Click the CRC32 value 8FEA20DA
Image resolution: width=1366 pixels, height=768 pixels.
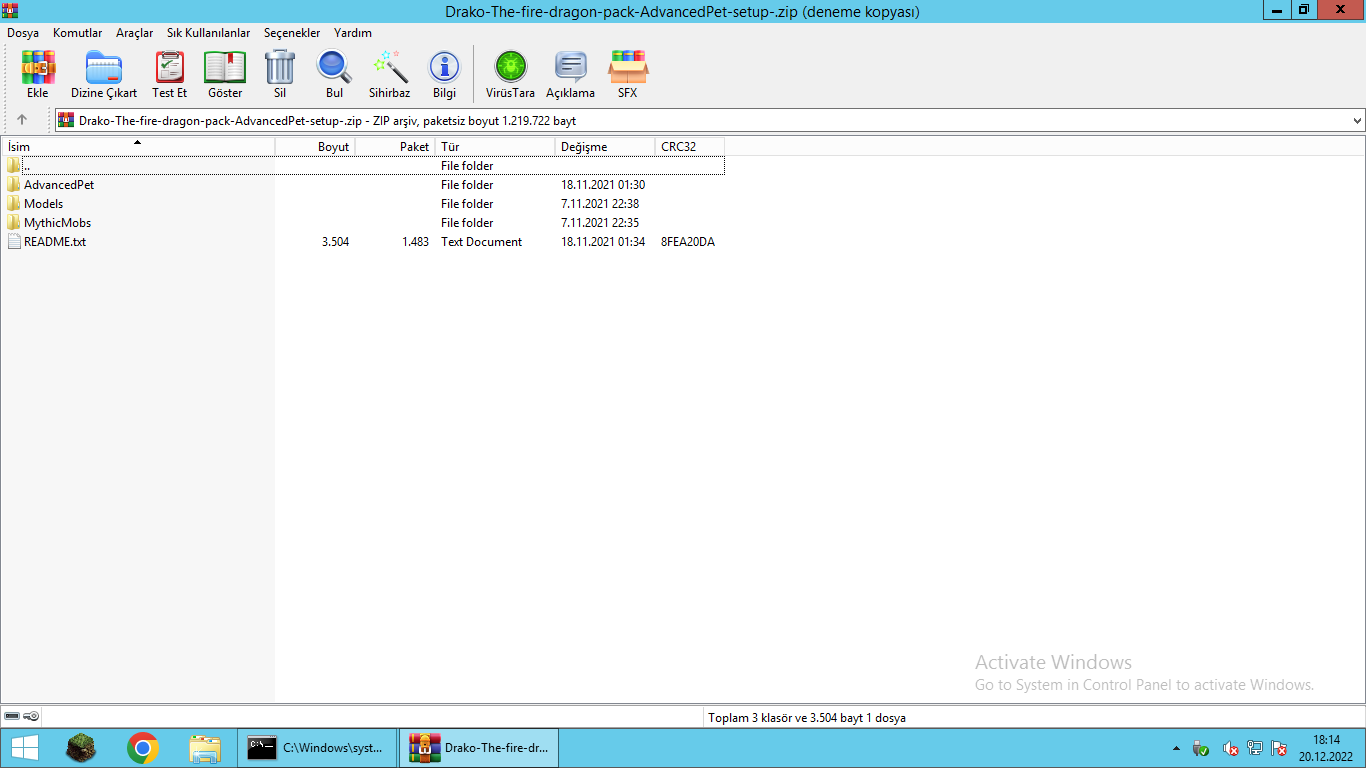[x=688, y=242]
